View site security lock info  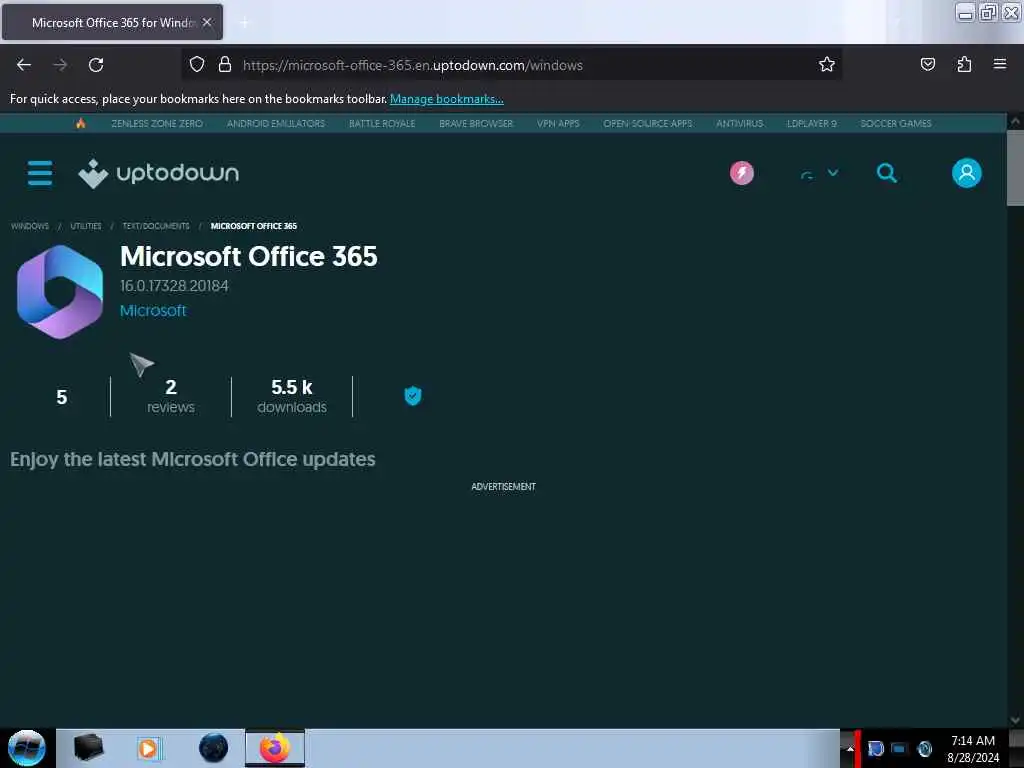coord(225,64)
